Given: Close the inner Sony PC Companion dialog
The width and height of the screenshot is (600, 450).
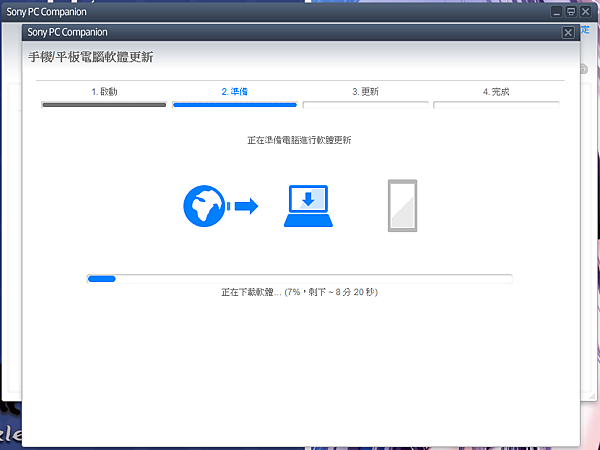Looking at the screenshot, I should coord(568,33).
